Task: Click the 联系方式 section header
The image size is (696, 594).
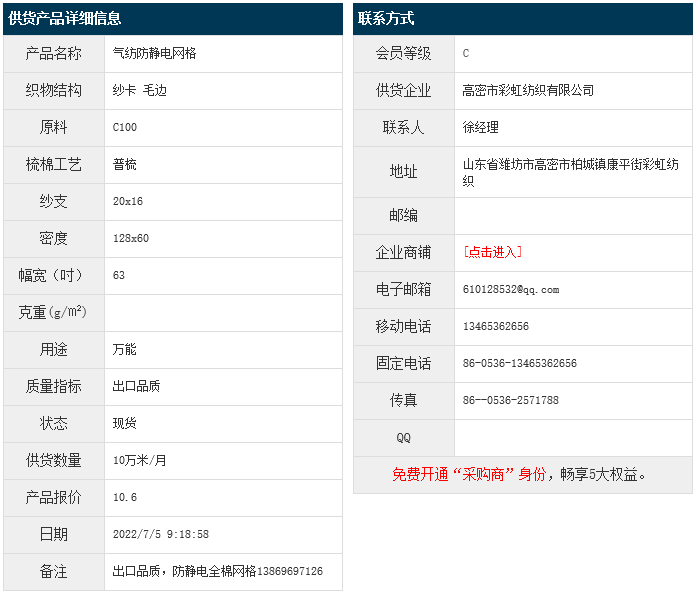Action: coord(386,18)
